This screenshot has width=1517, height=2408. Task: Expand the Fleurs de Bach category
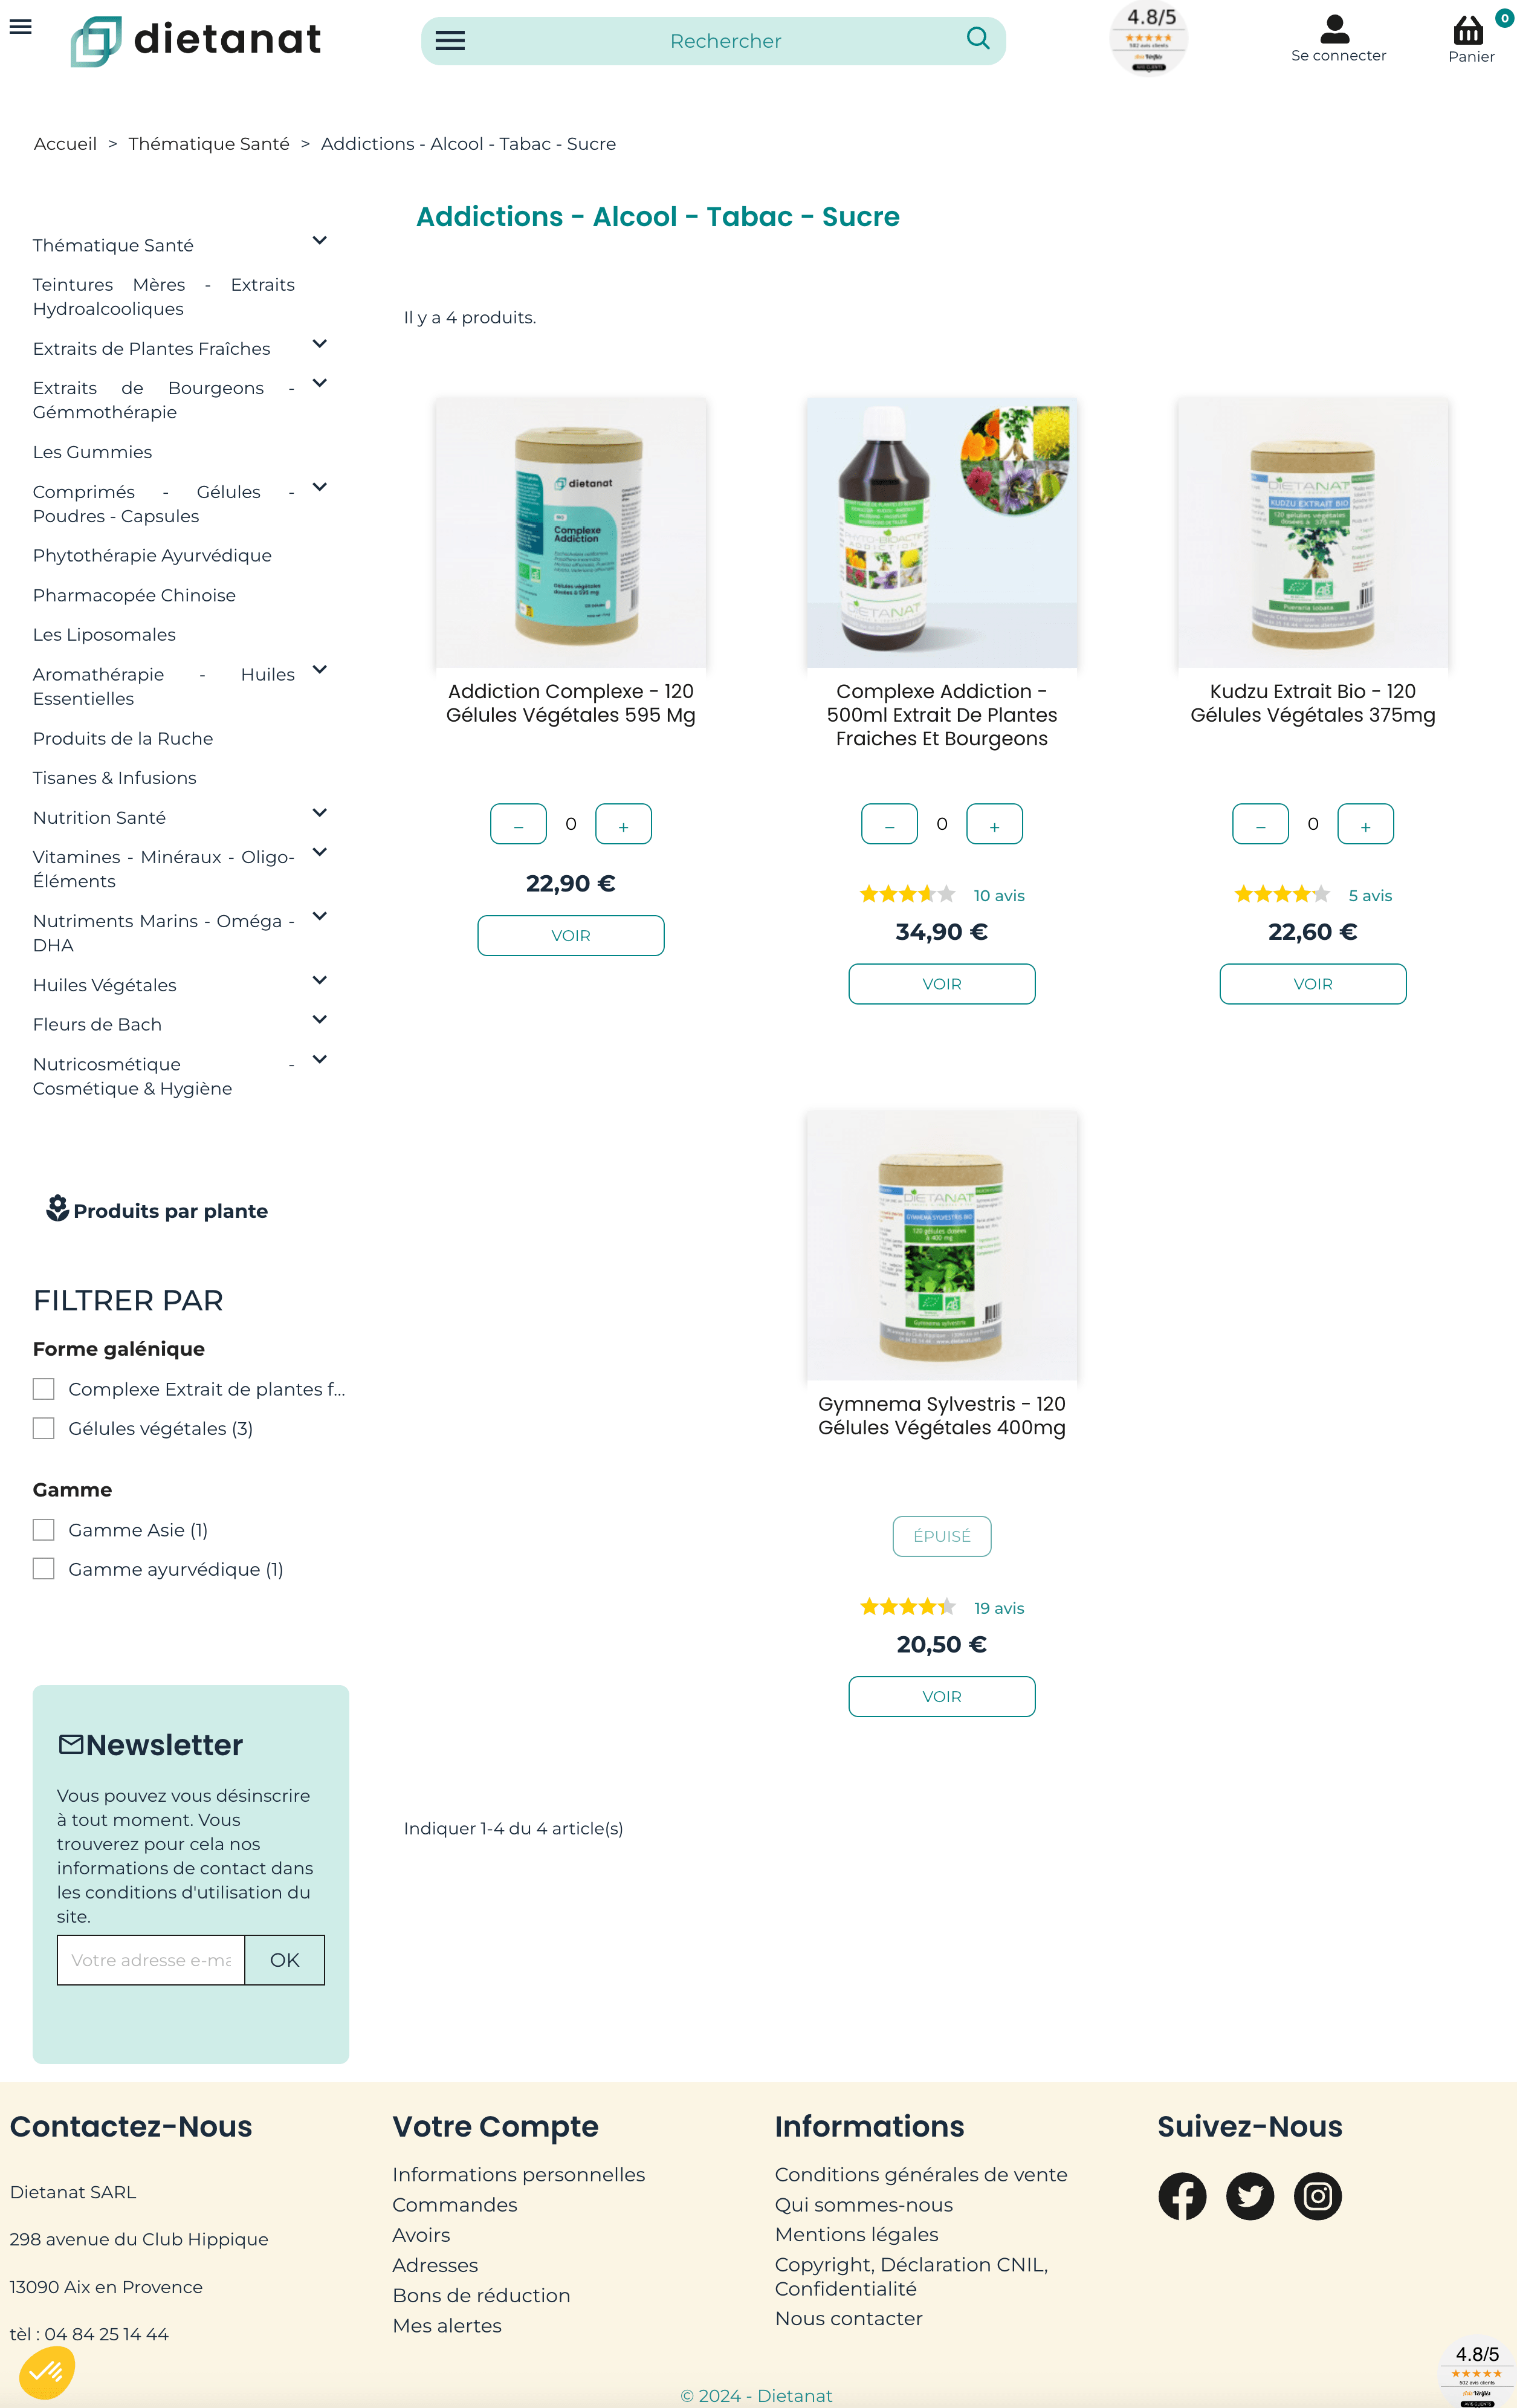coord(320,1020)
